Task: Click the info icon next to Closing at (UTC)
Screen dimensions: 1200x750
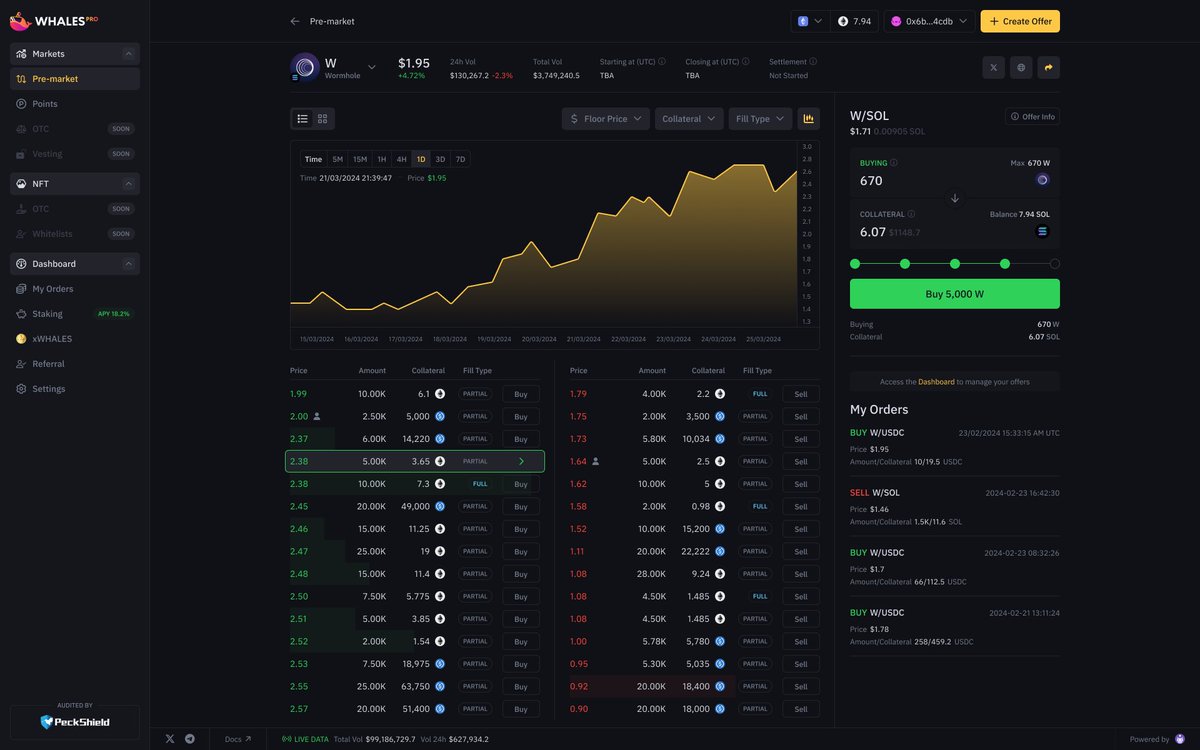Action: 744,61
